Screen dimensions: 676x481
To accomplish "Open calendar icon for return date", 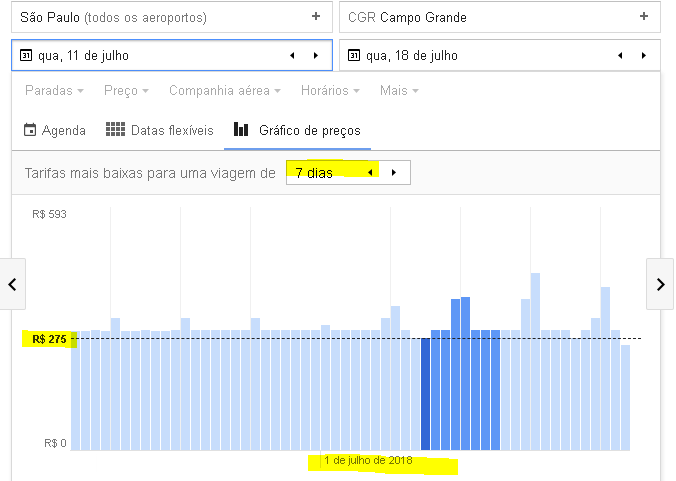I will tap(354, 55).
